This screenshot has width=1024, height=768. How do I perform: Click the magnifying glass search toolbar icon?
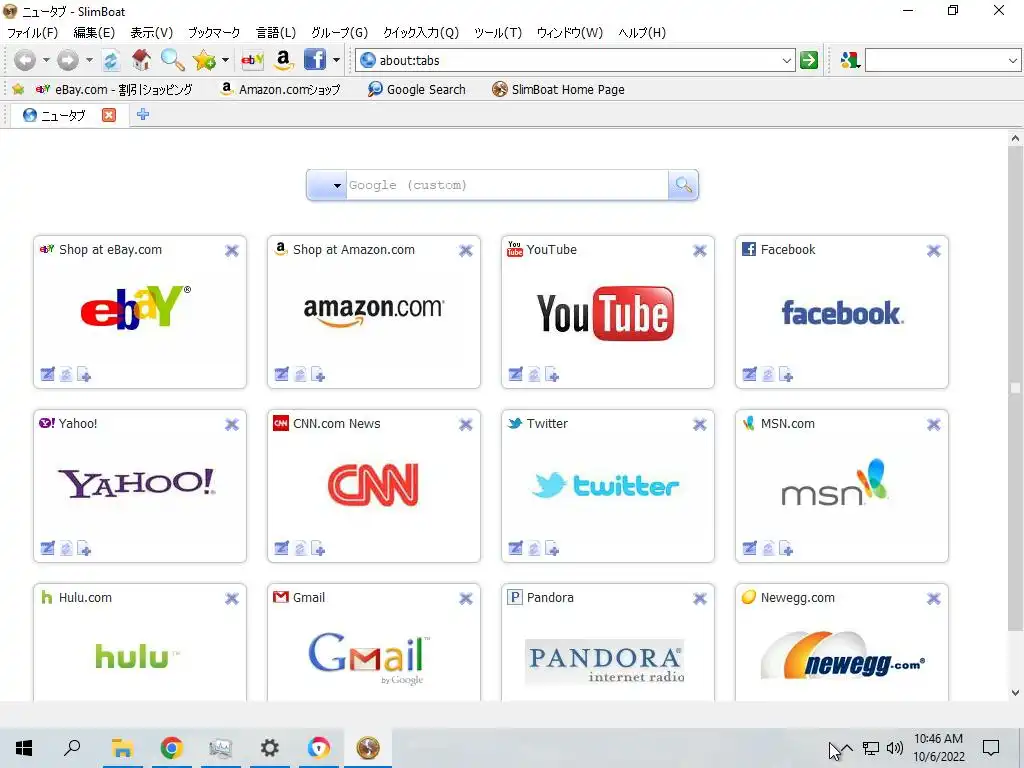(x=172, y=60)
